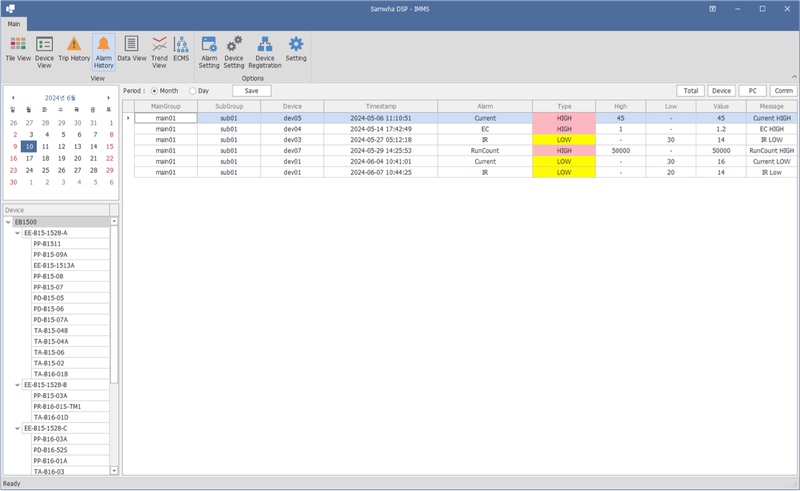Open Data View
Viewport: 800px width, 491px height.
point(132,50)
